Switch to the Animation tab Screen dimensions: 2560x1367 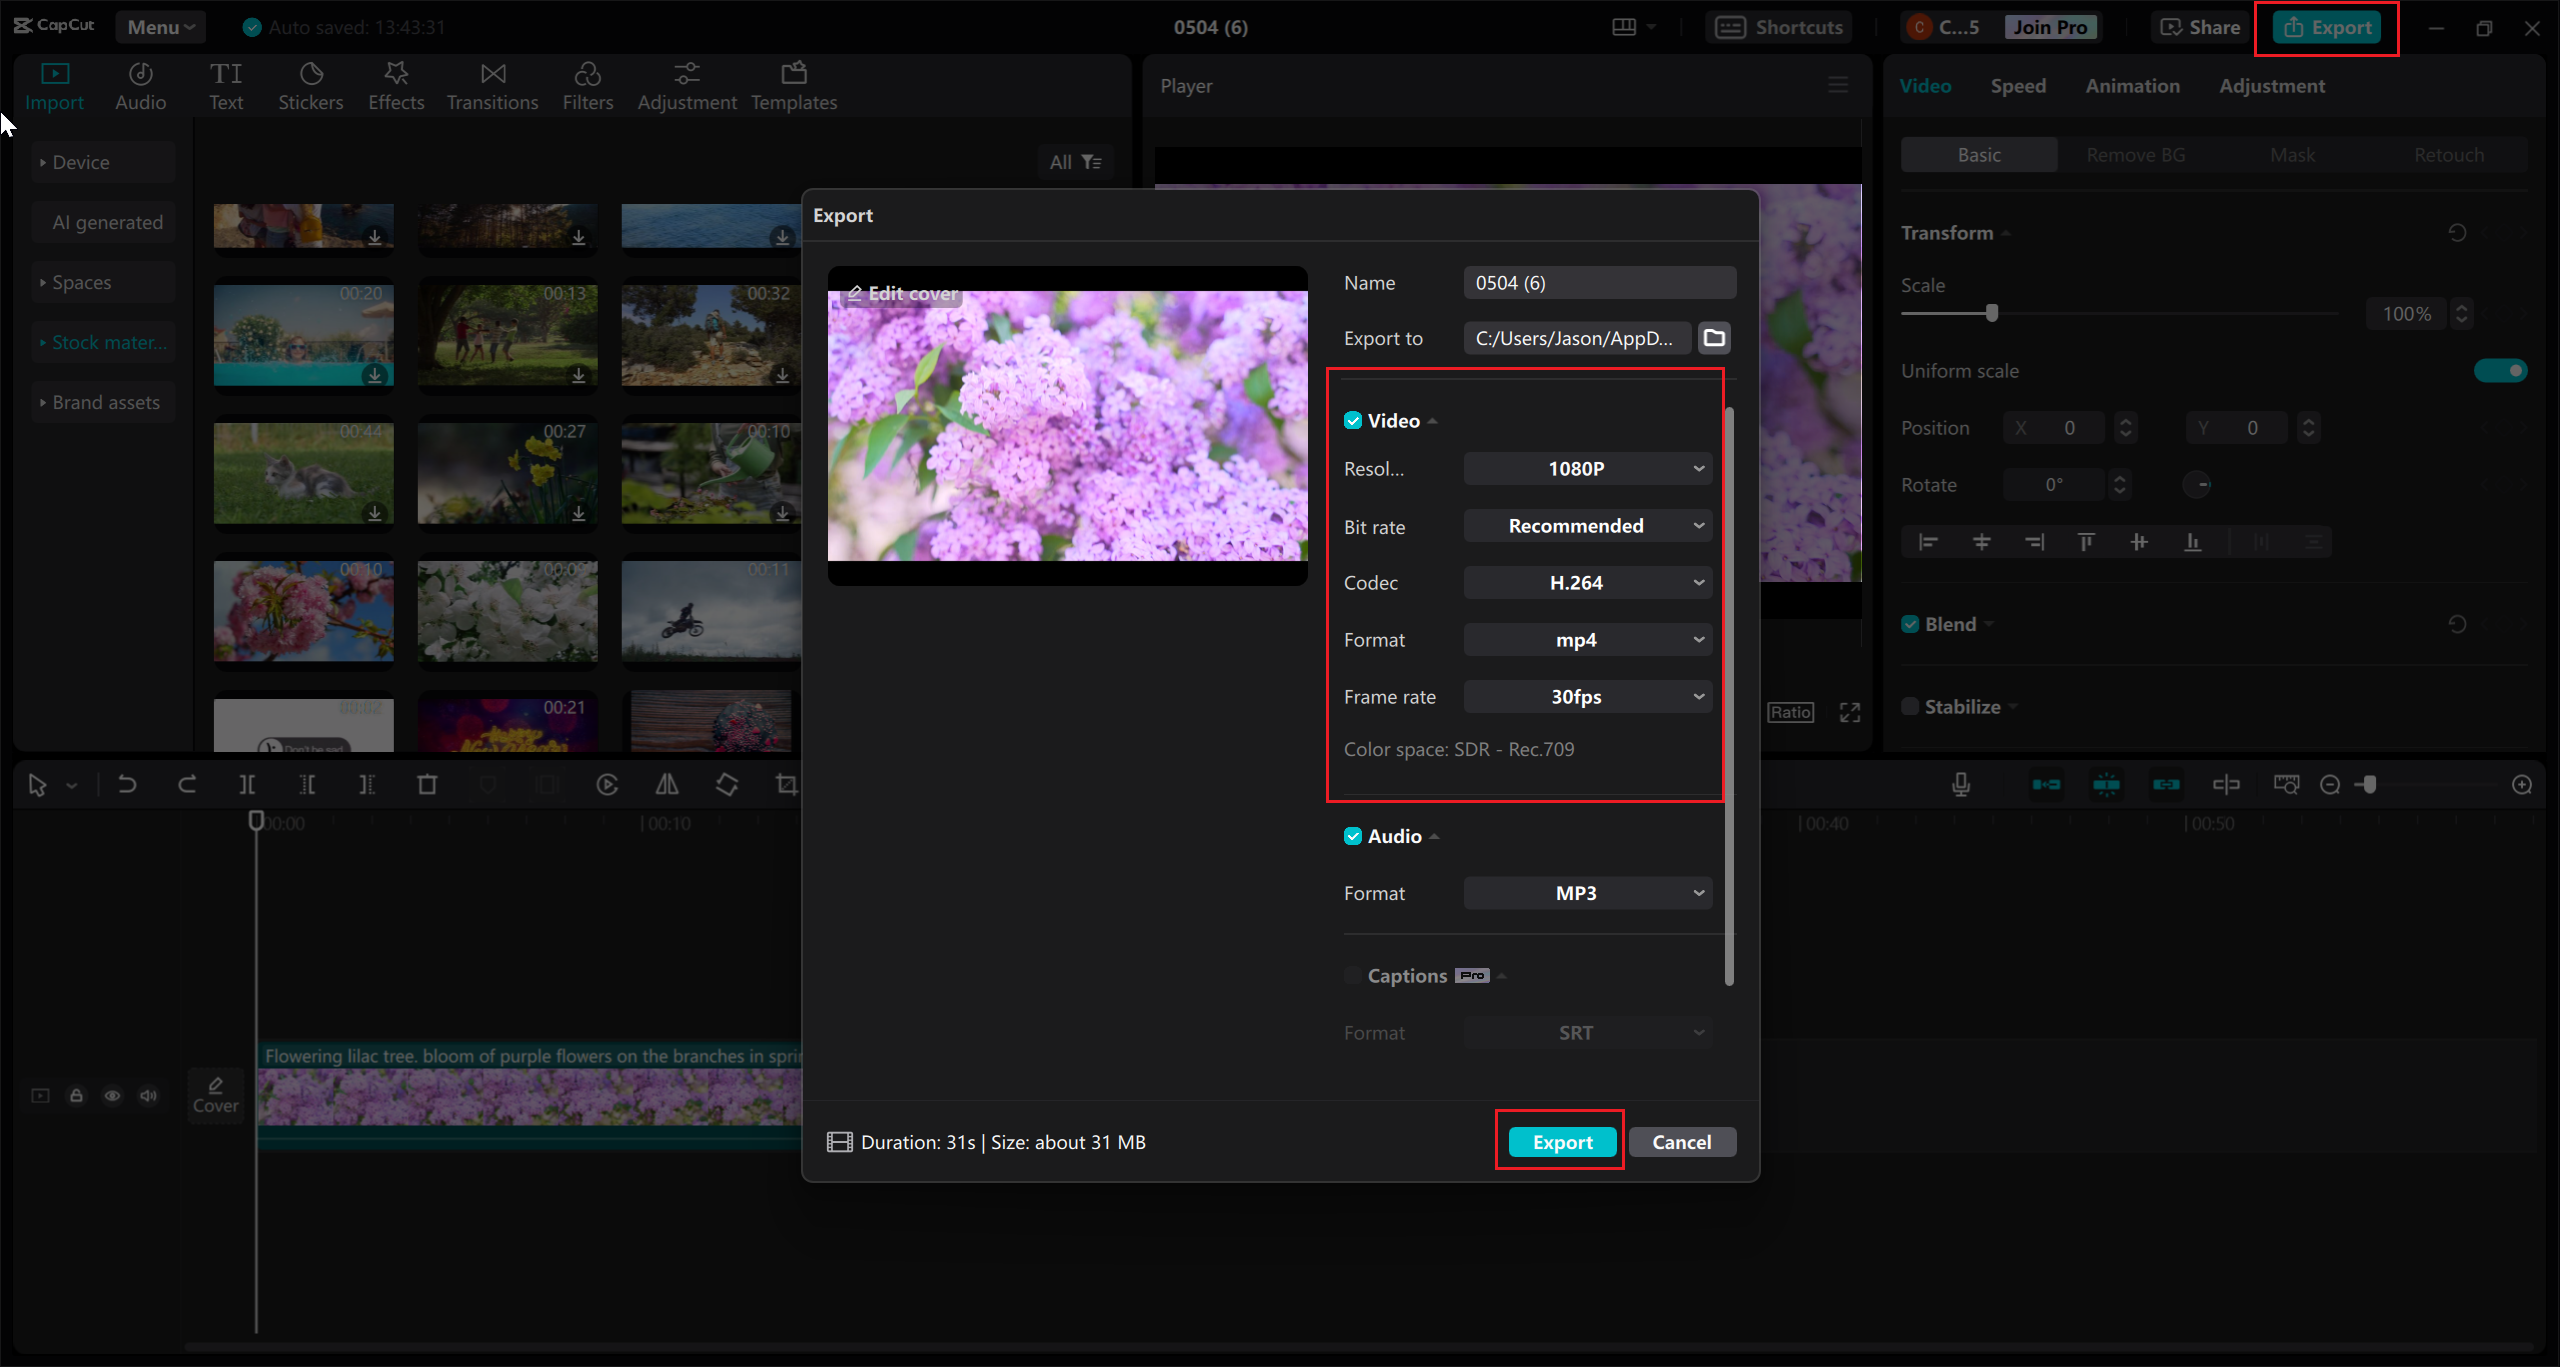click(x=2132, y=86)
